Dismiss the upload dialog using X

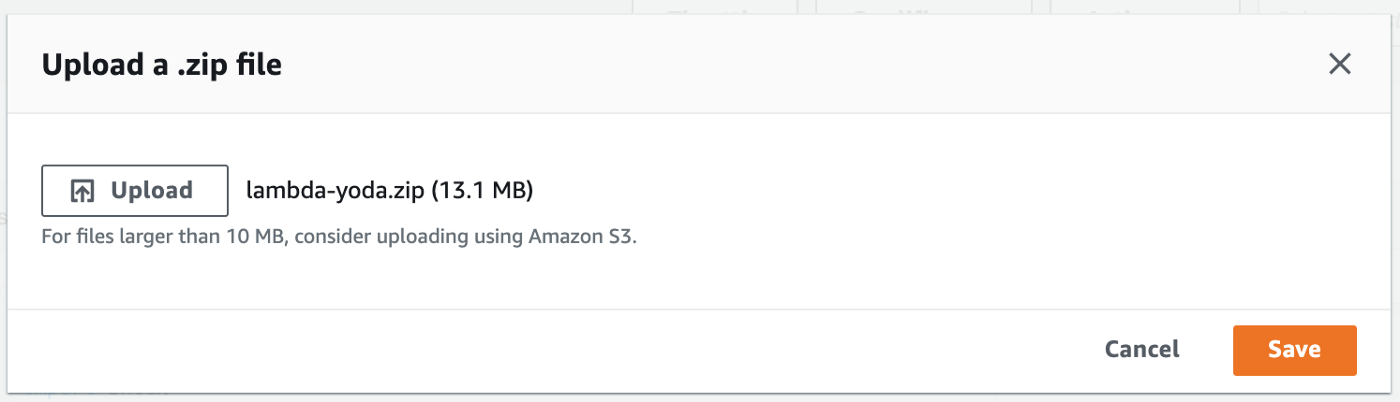pos(1339,65)
